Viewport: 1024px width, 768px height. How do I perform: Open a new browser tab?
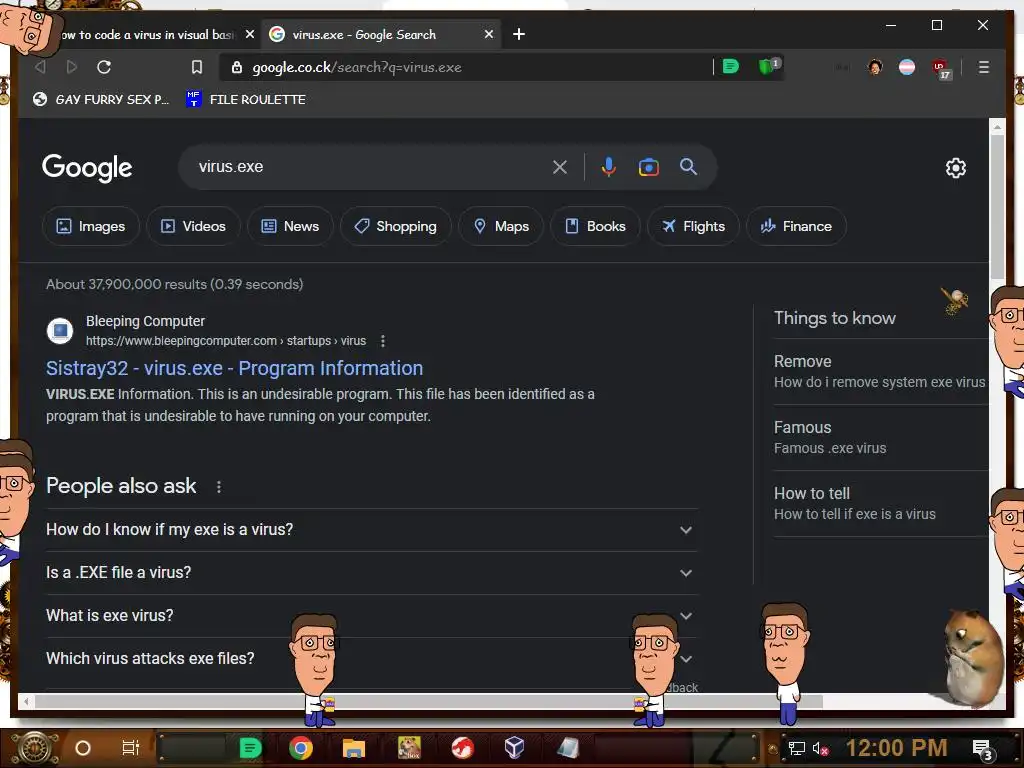click(519, 34)
